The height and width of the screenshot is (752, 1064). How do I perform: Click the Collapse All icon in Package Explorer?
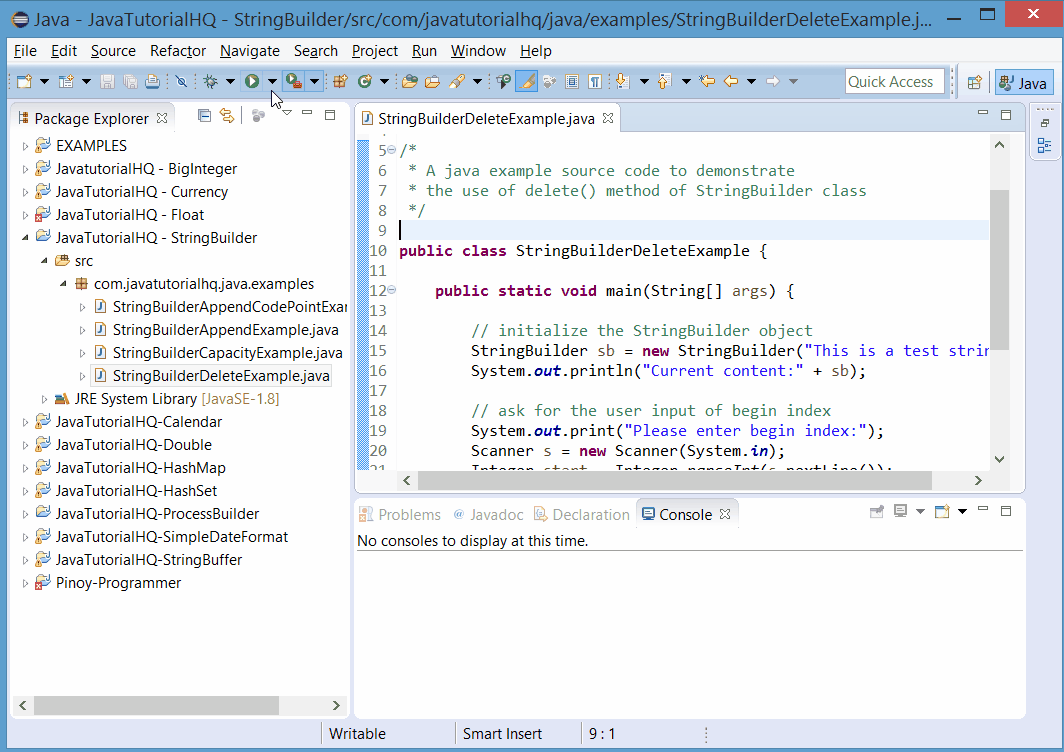click(204, 115)
